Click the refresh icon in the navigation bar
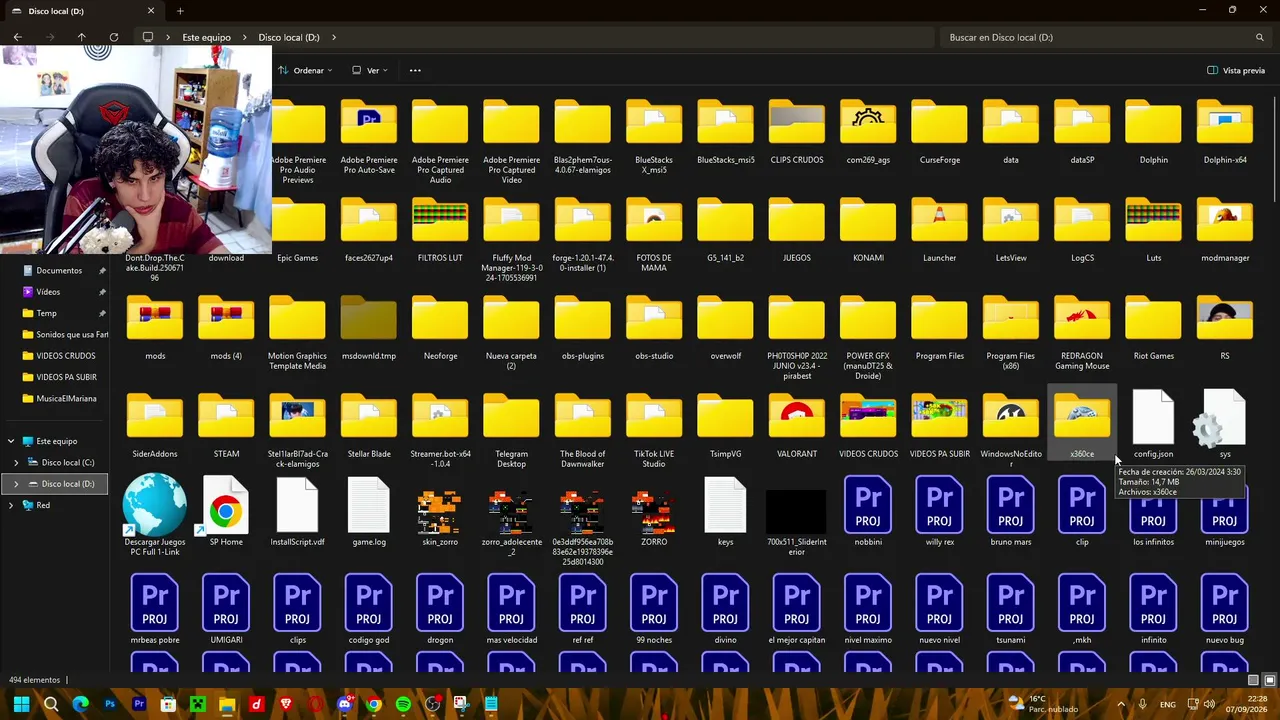 click(x=113, y=37)
